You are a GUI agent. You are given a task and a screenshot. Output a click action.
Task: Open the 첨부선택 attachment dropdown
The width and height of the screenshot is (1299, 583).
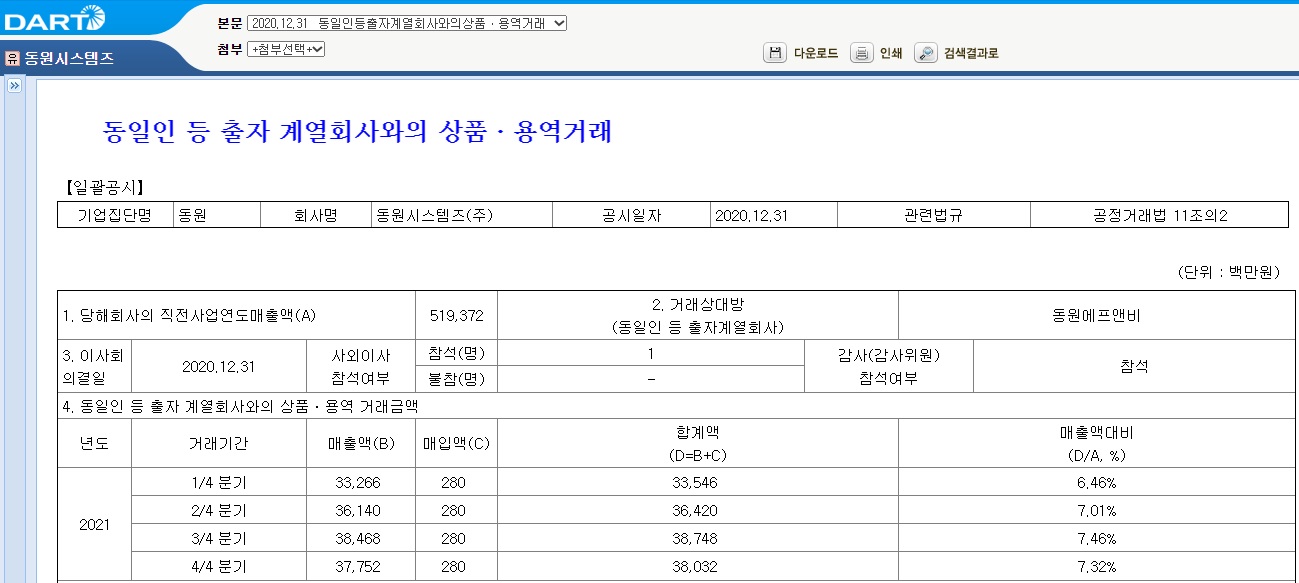pyautogui.click(x=286, y=49)
